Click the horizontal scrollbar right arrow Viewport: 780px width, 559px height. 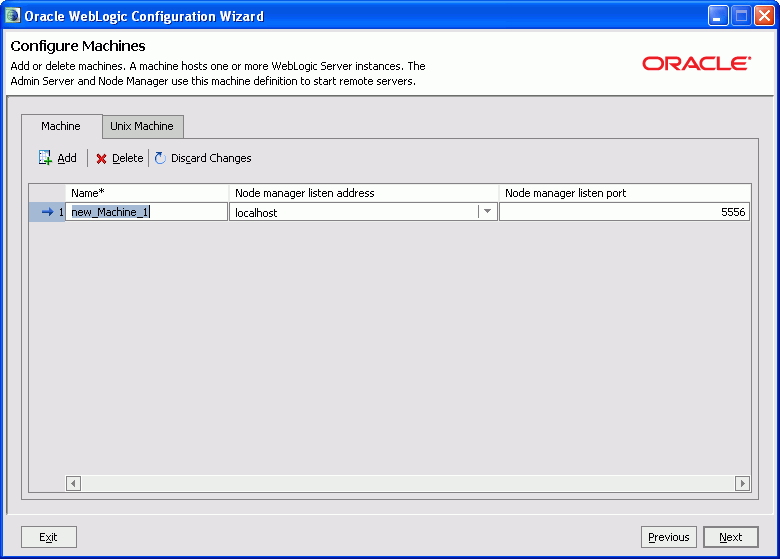point(743,483)
